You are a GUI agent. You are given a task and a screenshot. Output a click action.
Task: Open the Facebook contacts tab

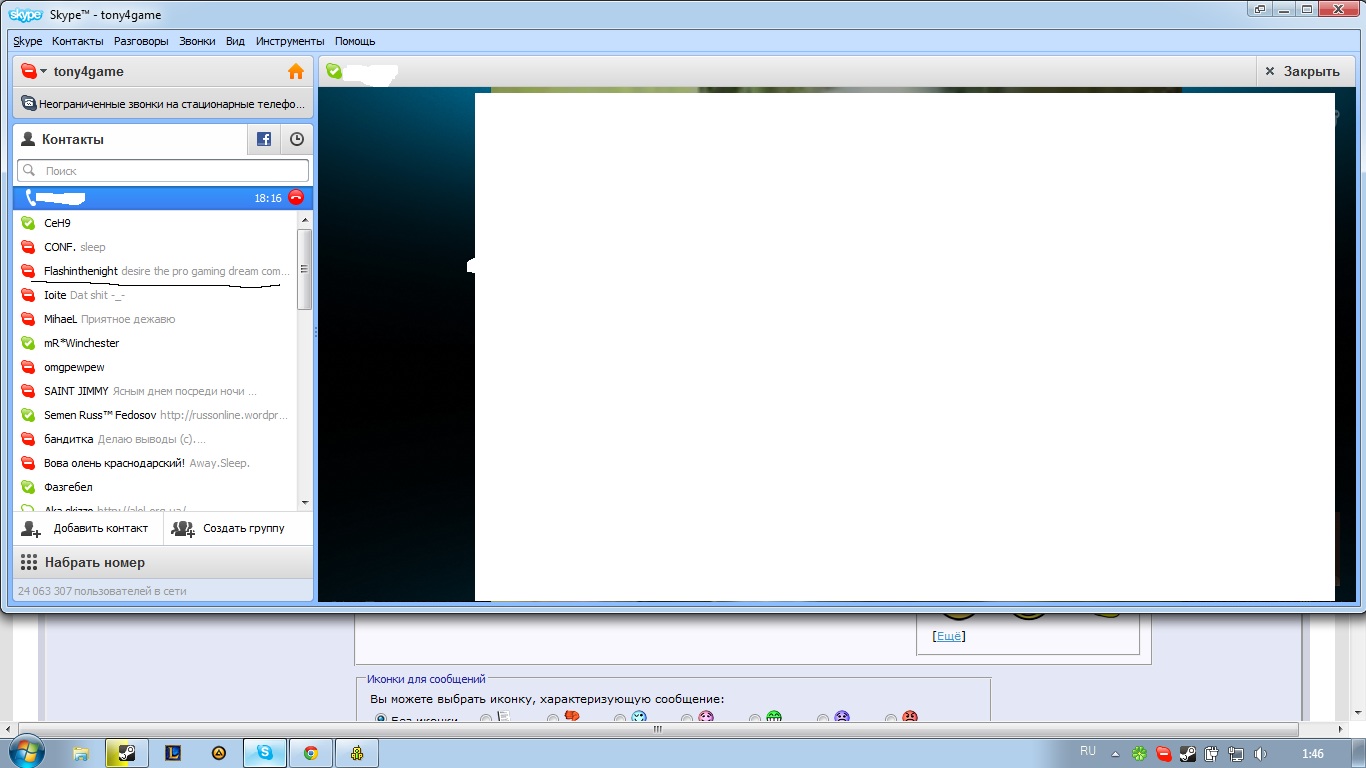point(264,140)
